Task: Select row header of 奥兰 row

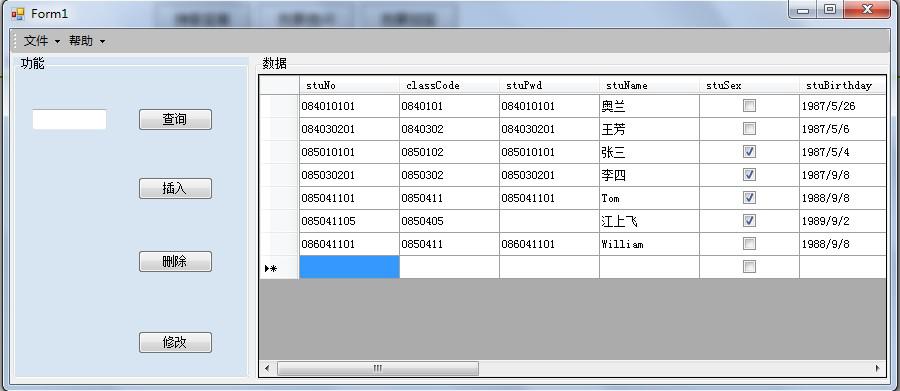Action: click(279, 106)
